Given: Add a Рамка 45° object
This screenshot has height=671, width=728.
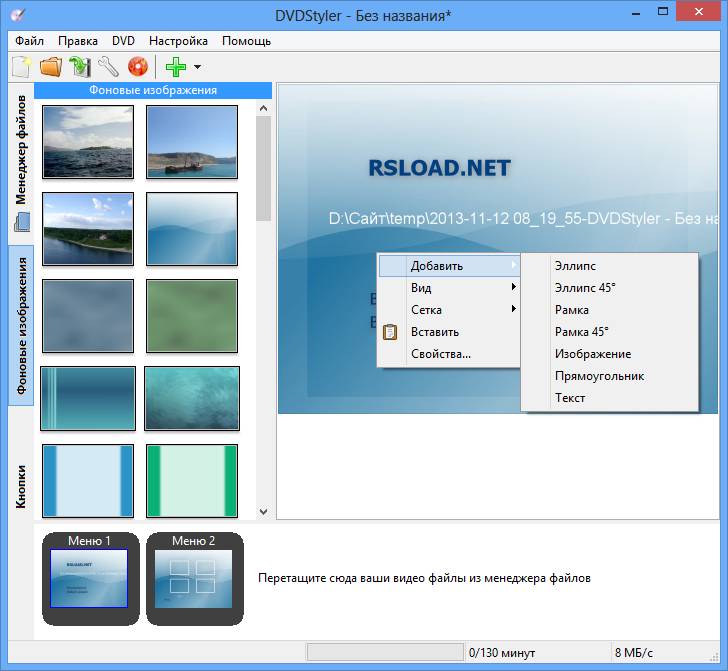Looking at the screenshot, I should tap(610, 332).
